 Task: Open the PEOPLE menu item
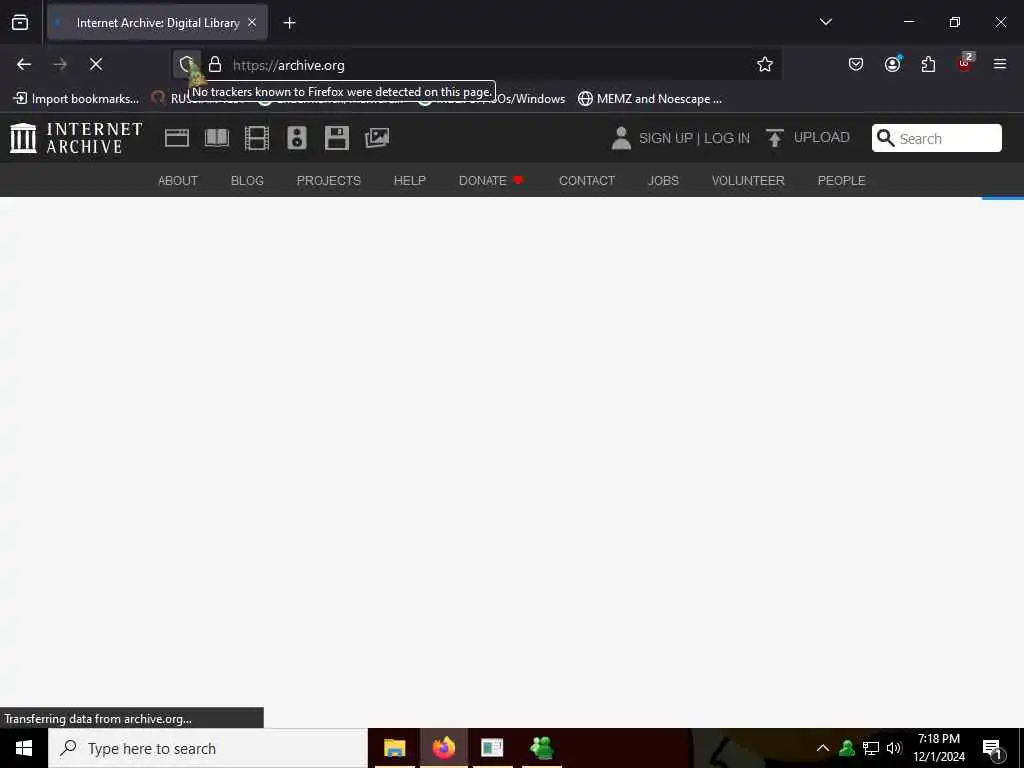pos(841,181)
